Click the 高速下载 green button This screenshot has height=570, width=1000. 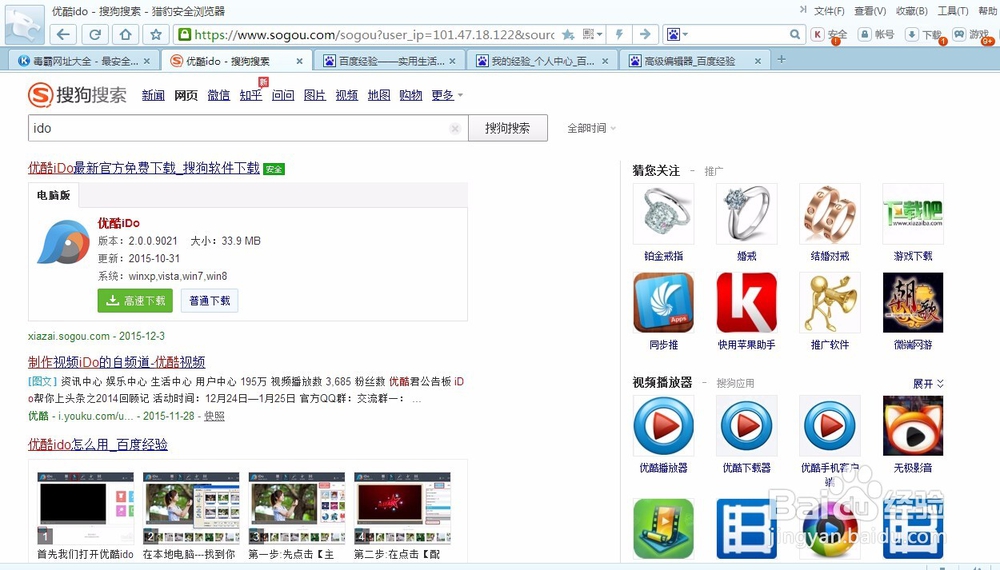click(x=135, y=300)
